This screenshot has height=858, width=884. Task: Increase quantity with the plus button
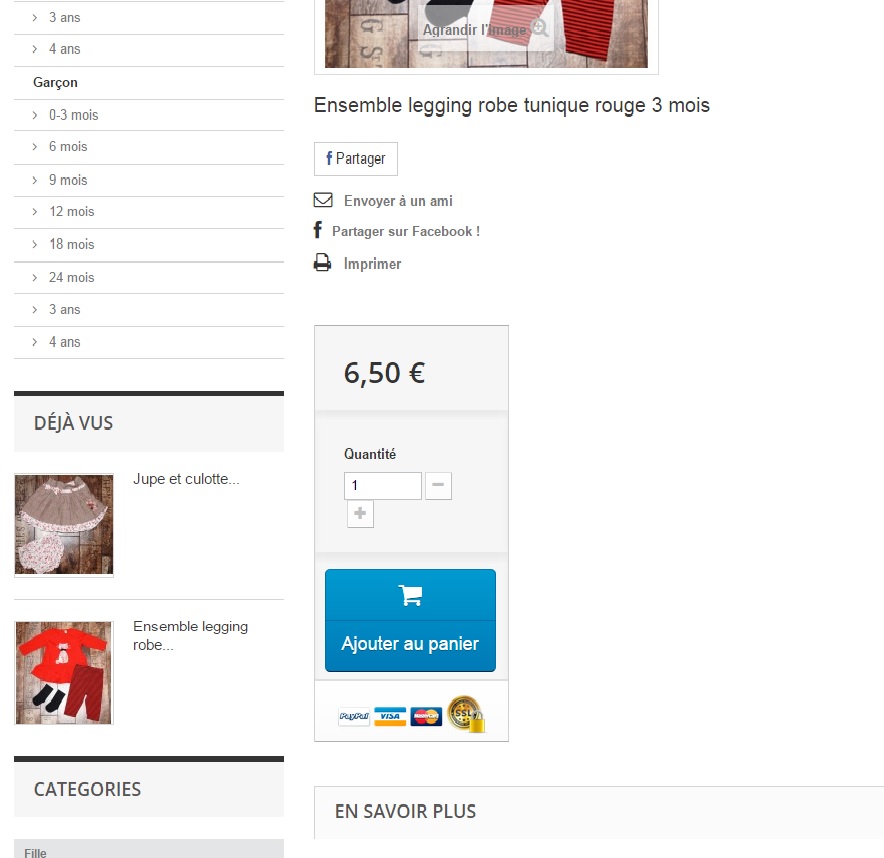[x=360, y=514]
